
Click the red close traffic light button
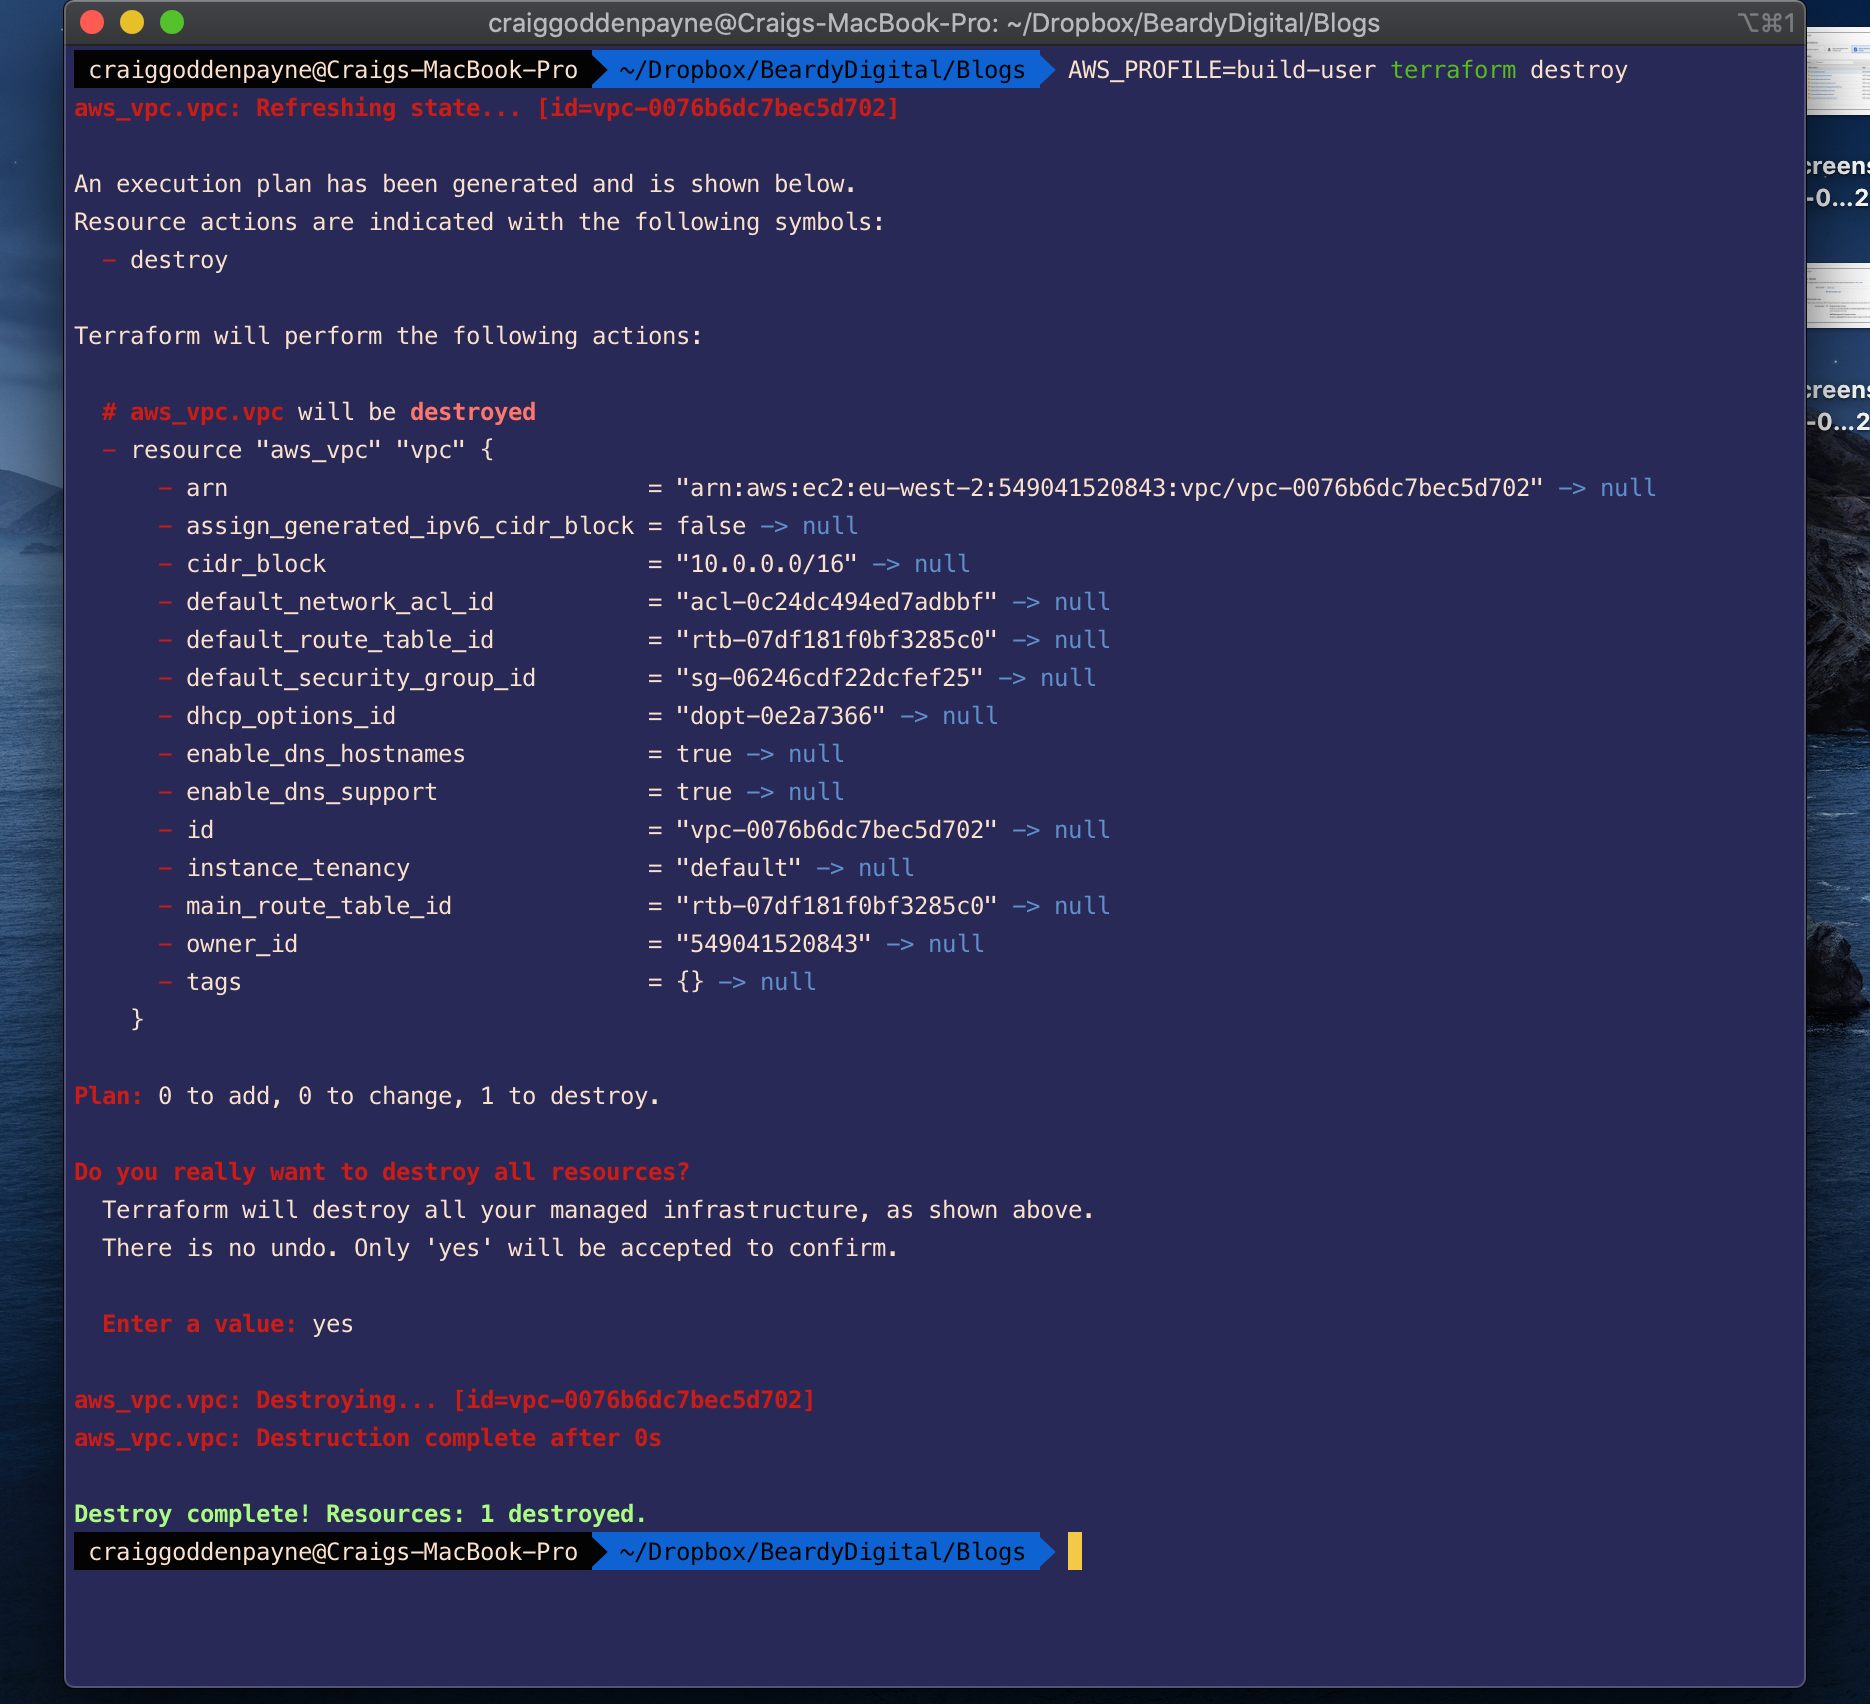click(x=91, y=21)
